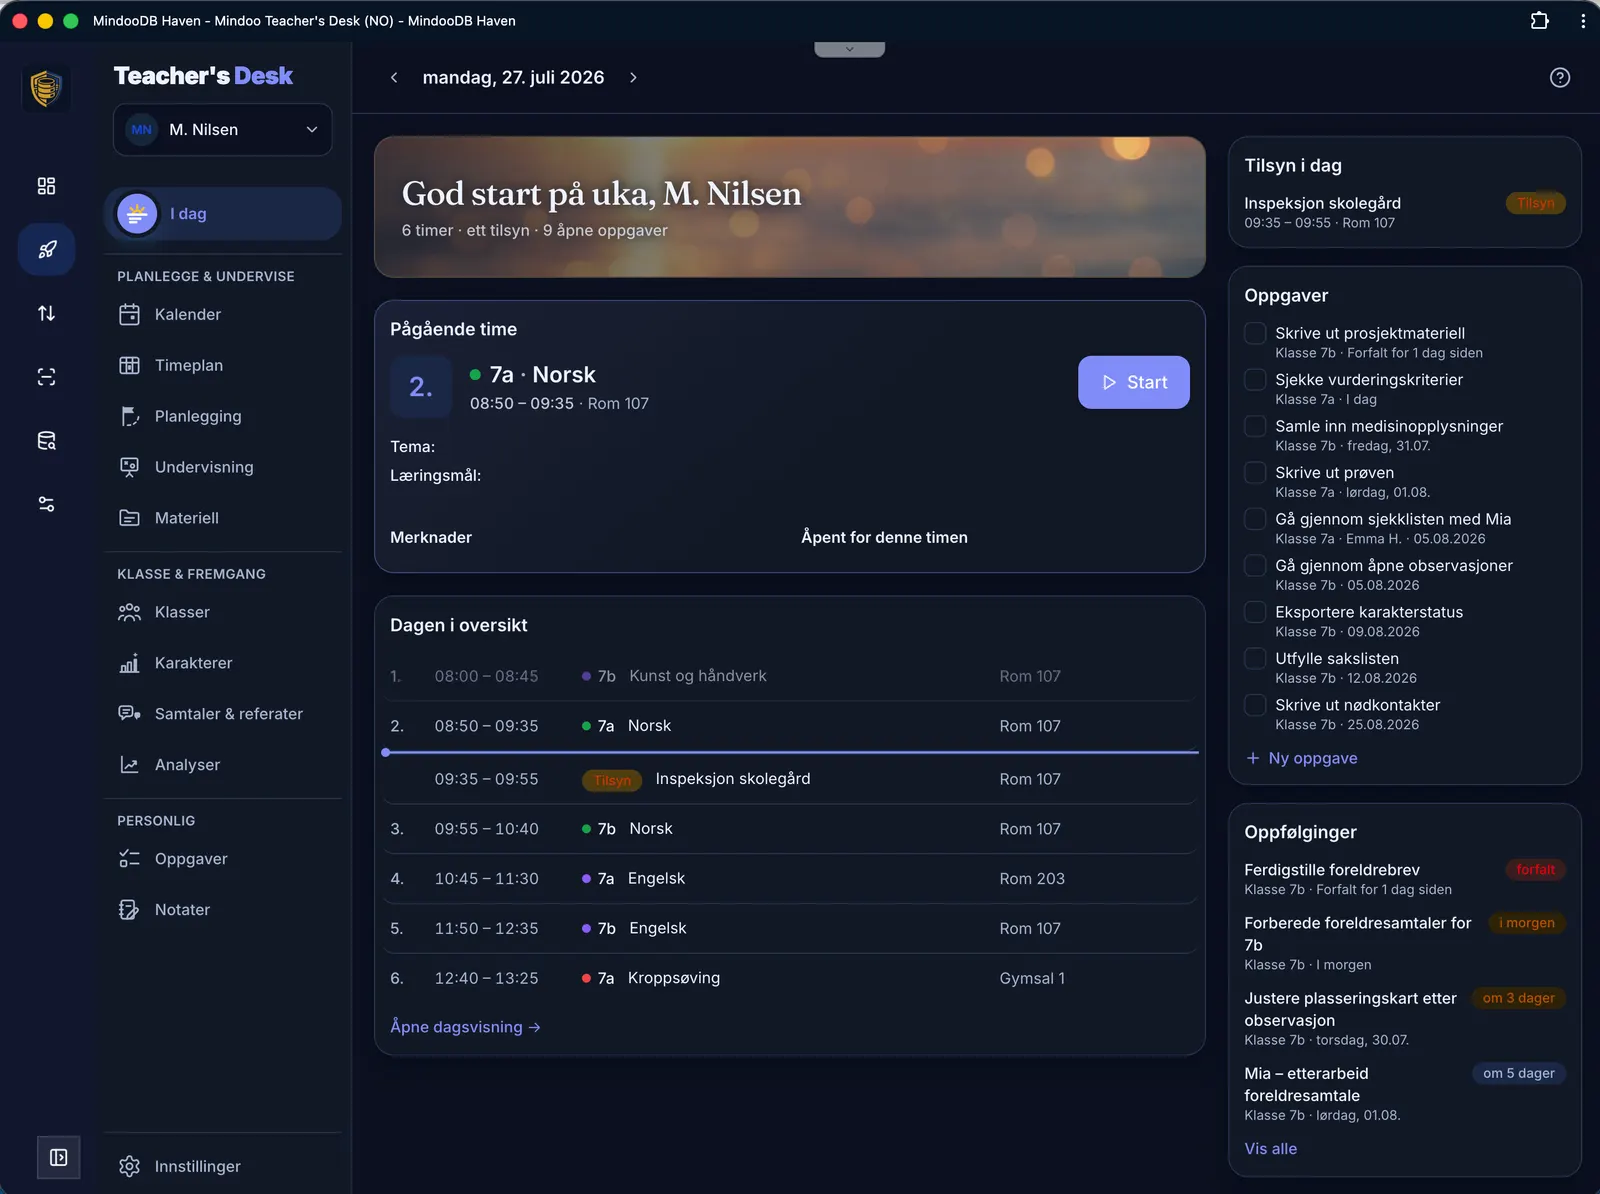Click the Materiell folder icon
Viewport: 1600px width, 1194px height.
pos(129,519)
